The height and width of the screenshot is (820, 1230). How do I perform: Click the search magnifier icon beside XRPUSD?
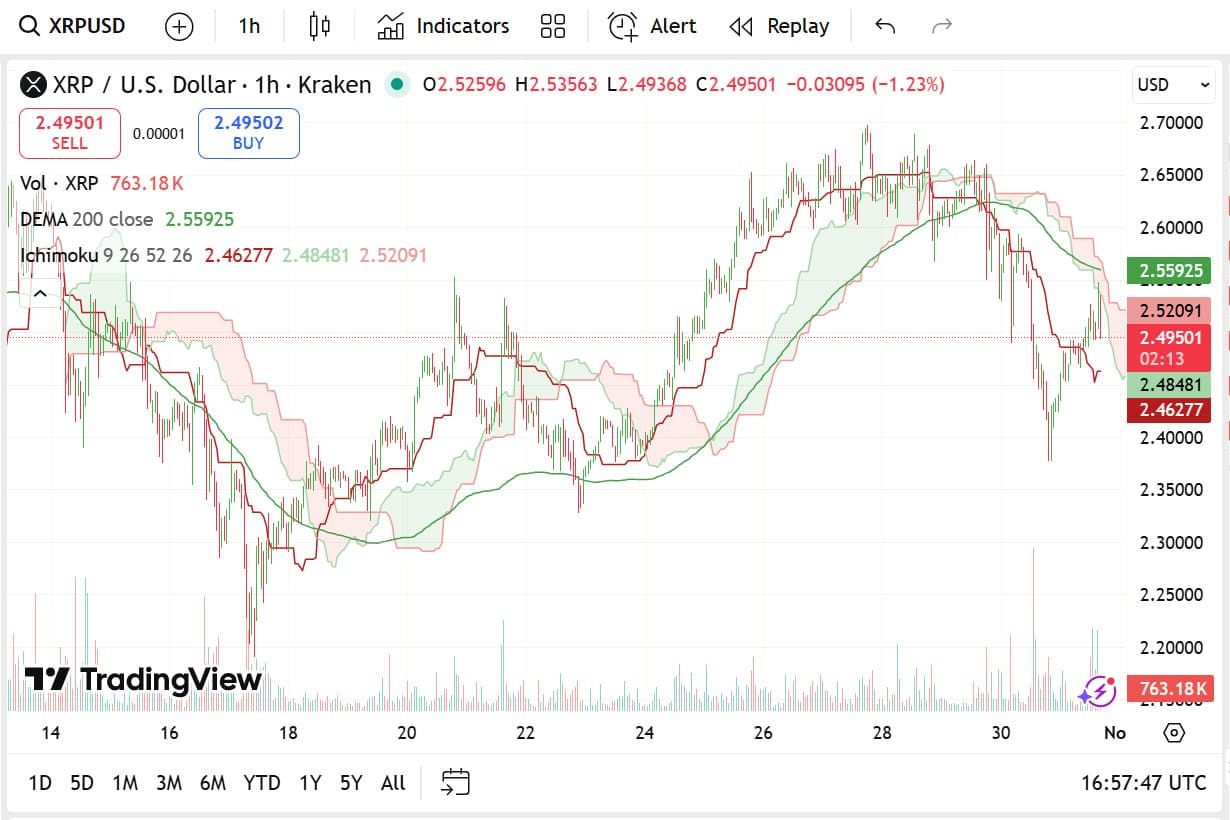coord(30,26)
